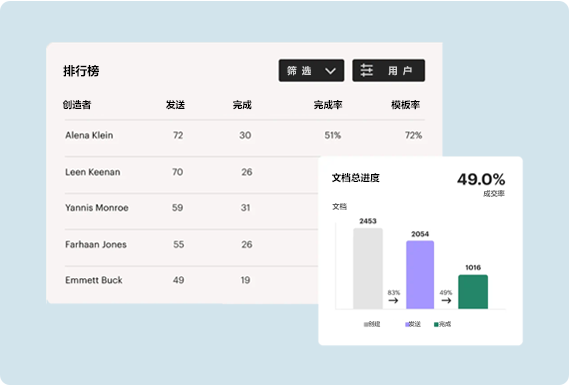
Task: Click Leen Keenan's completed value 26
Action: [x=247, y=172]
